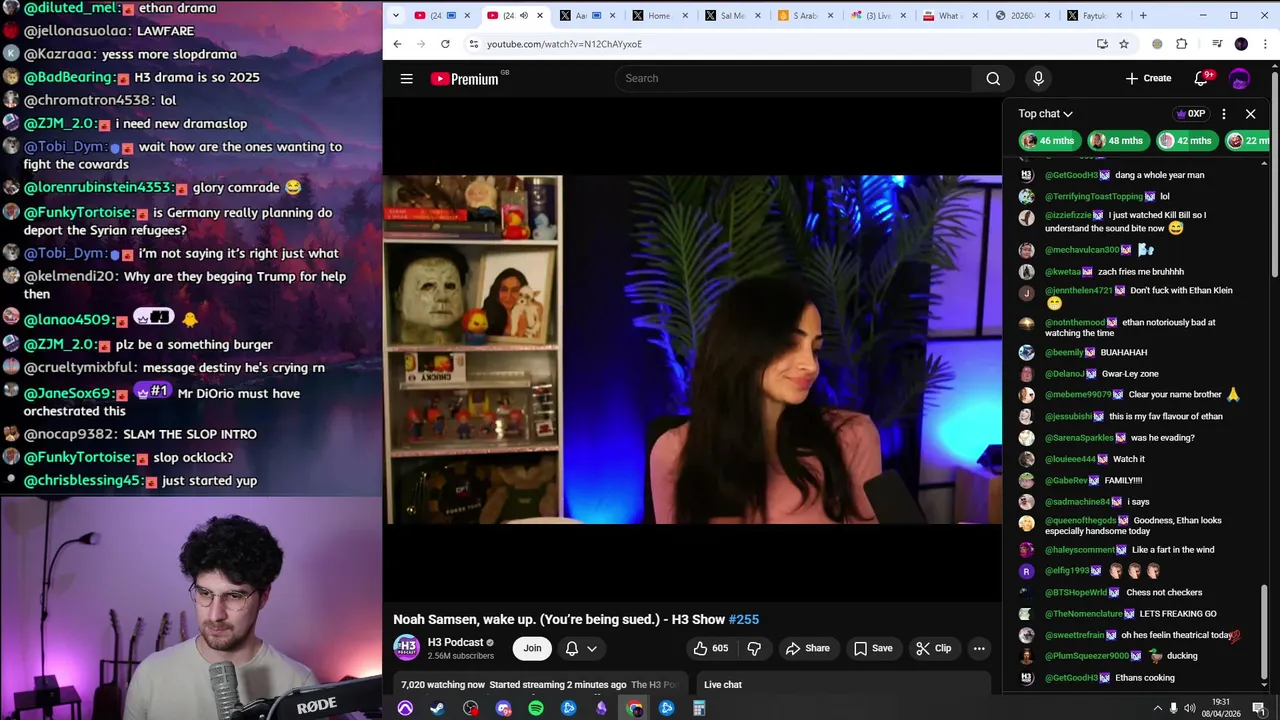Open Chrome profile avatar

pos(1241,44)
